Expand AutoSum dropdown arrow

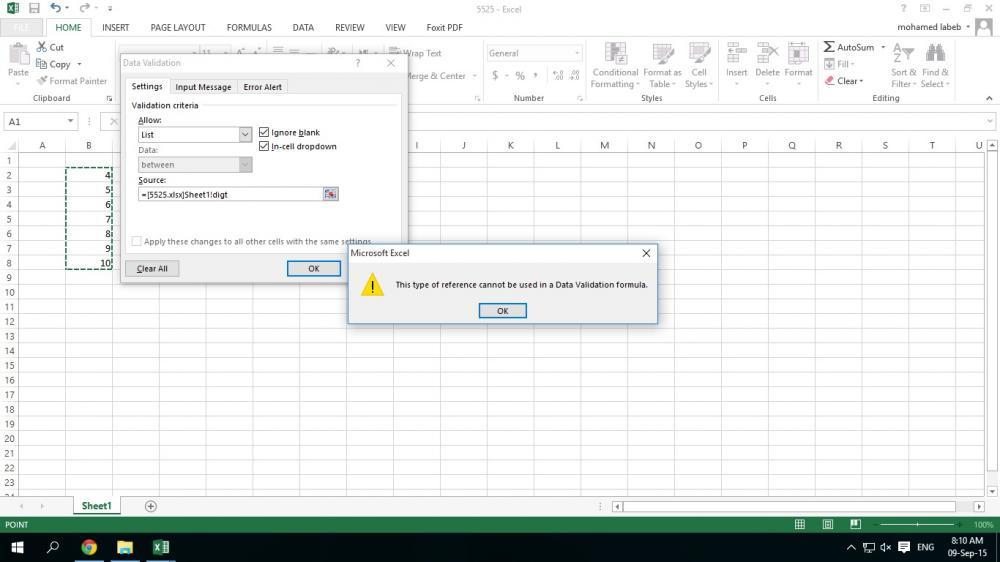pos(883,47)
